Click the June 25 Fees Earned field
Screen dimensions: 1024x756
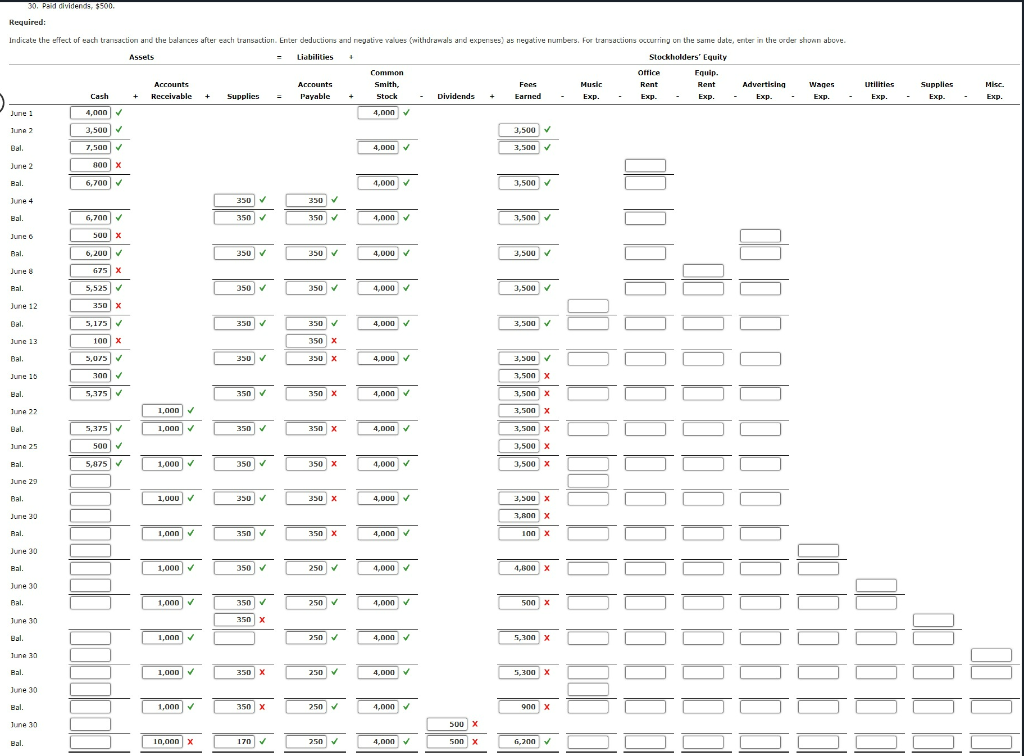[519, 446]
